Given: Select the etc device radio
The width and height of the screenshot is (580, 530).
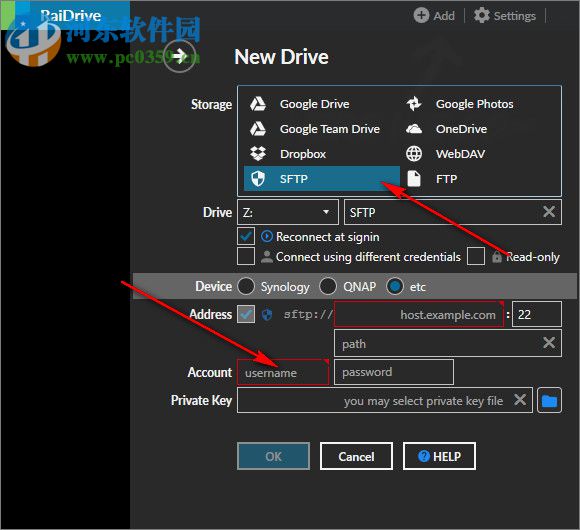Looking at the screenshot, I should point(395,286).
